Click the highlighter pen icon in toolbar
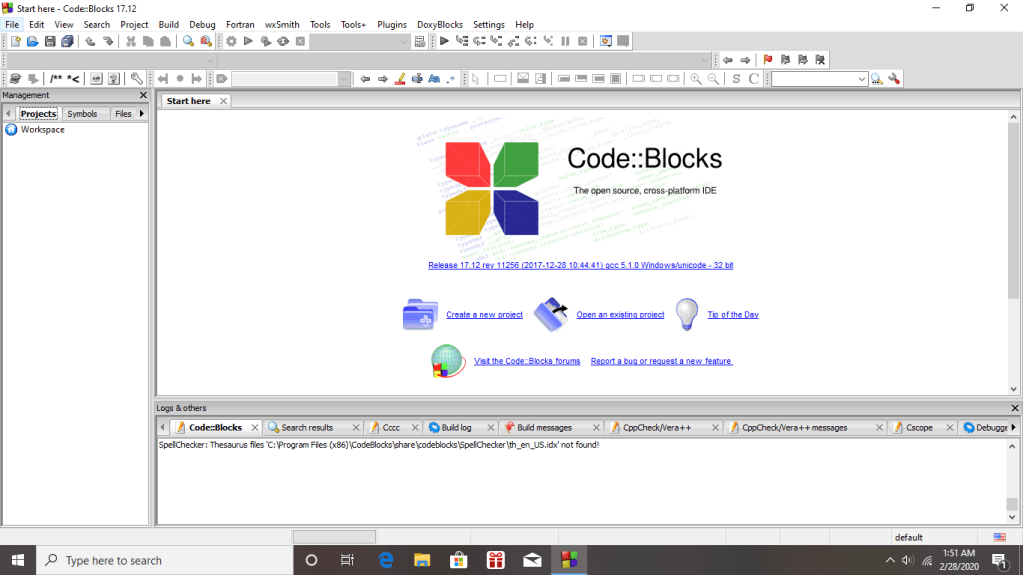 [400, 79]
